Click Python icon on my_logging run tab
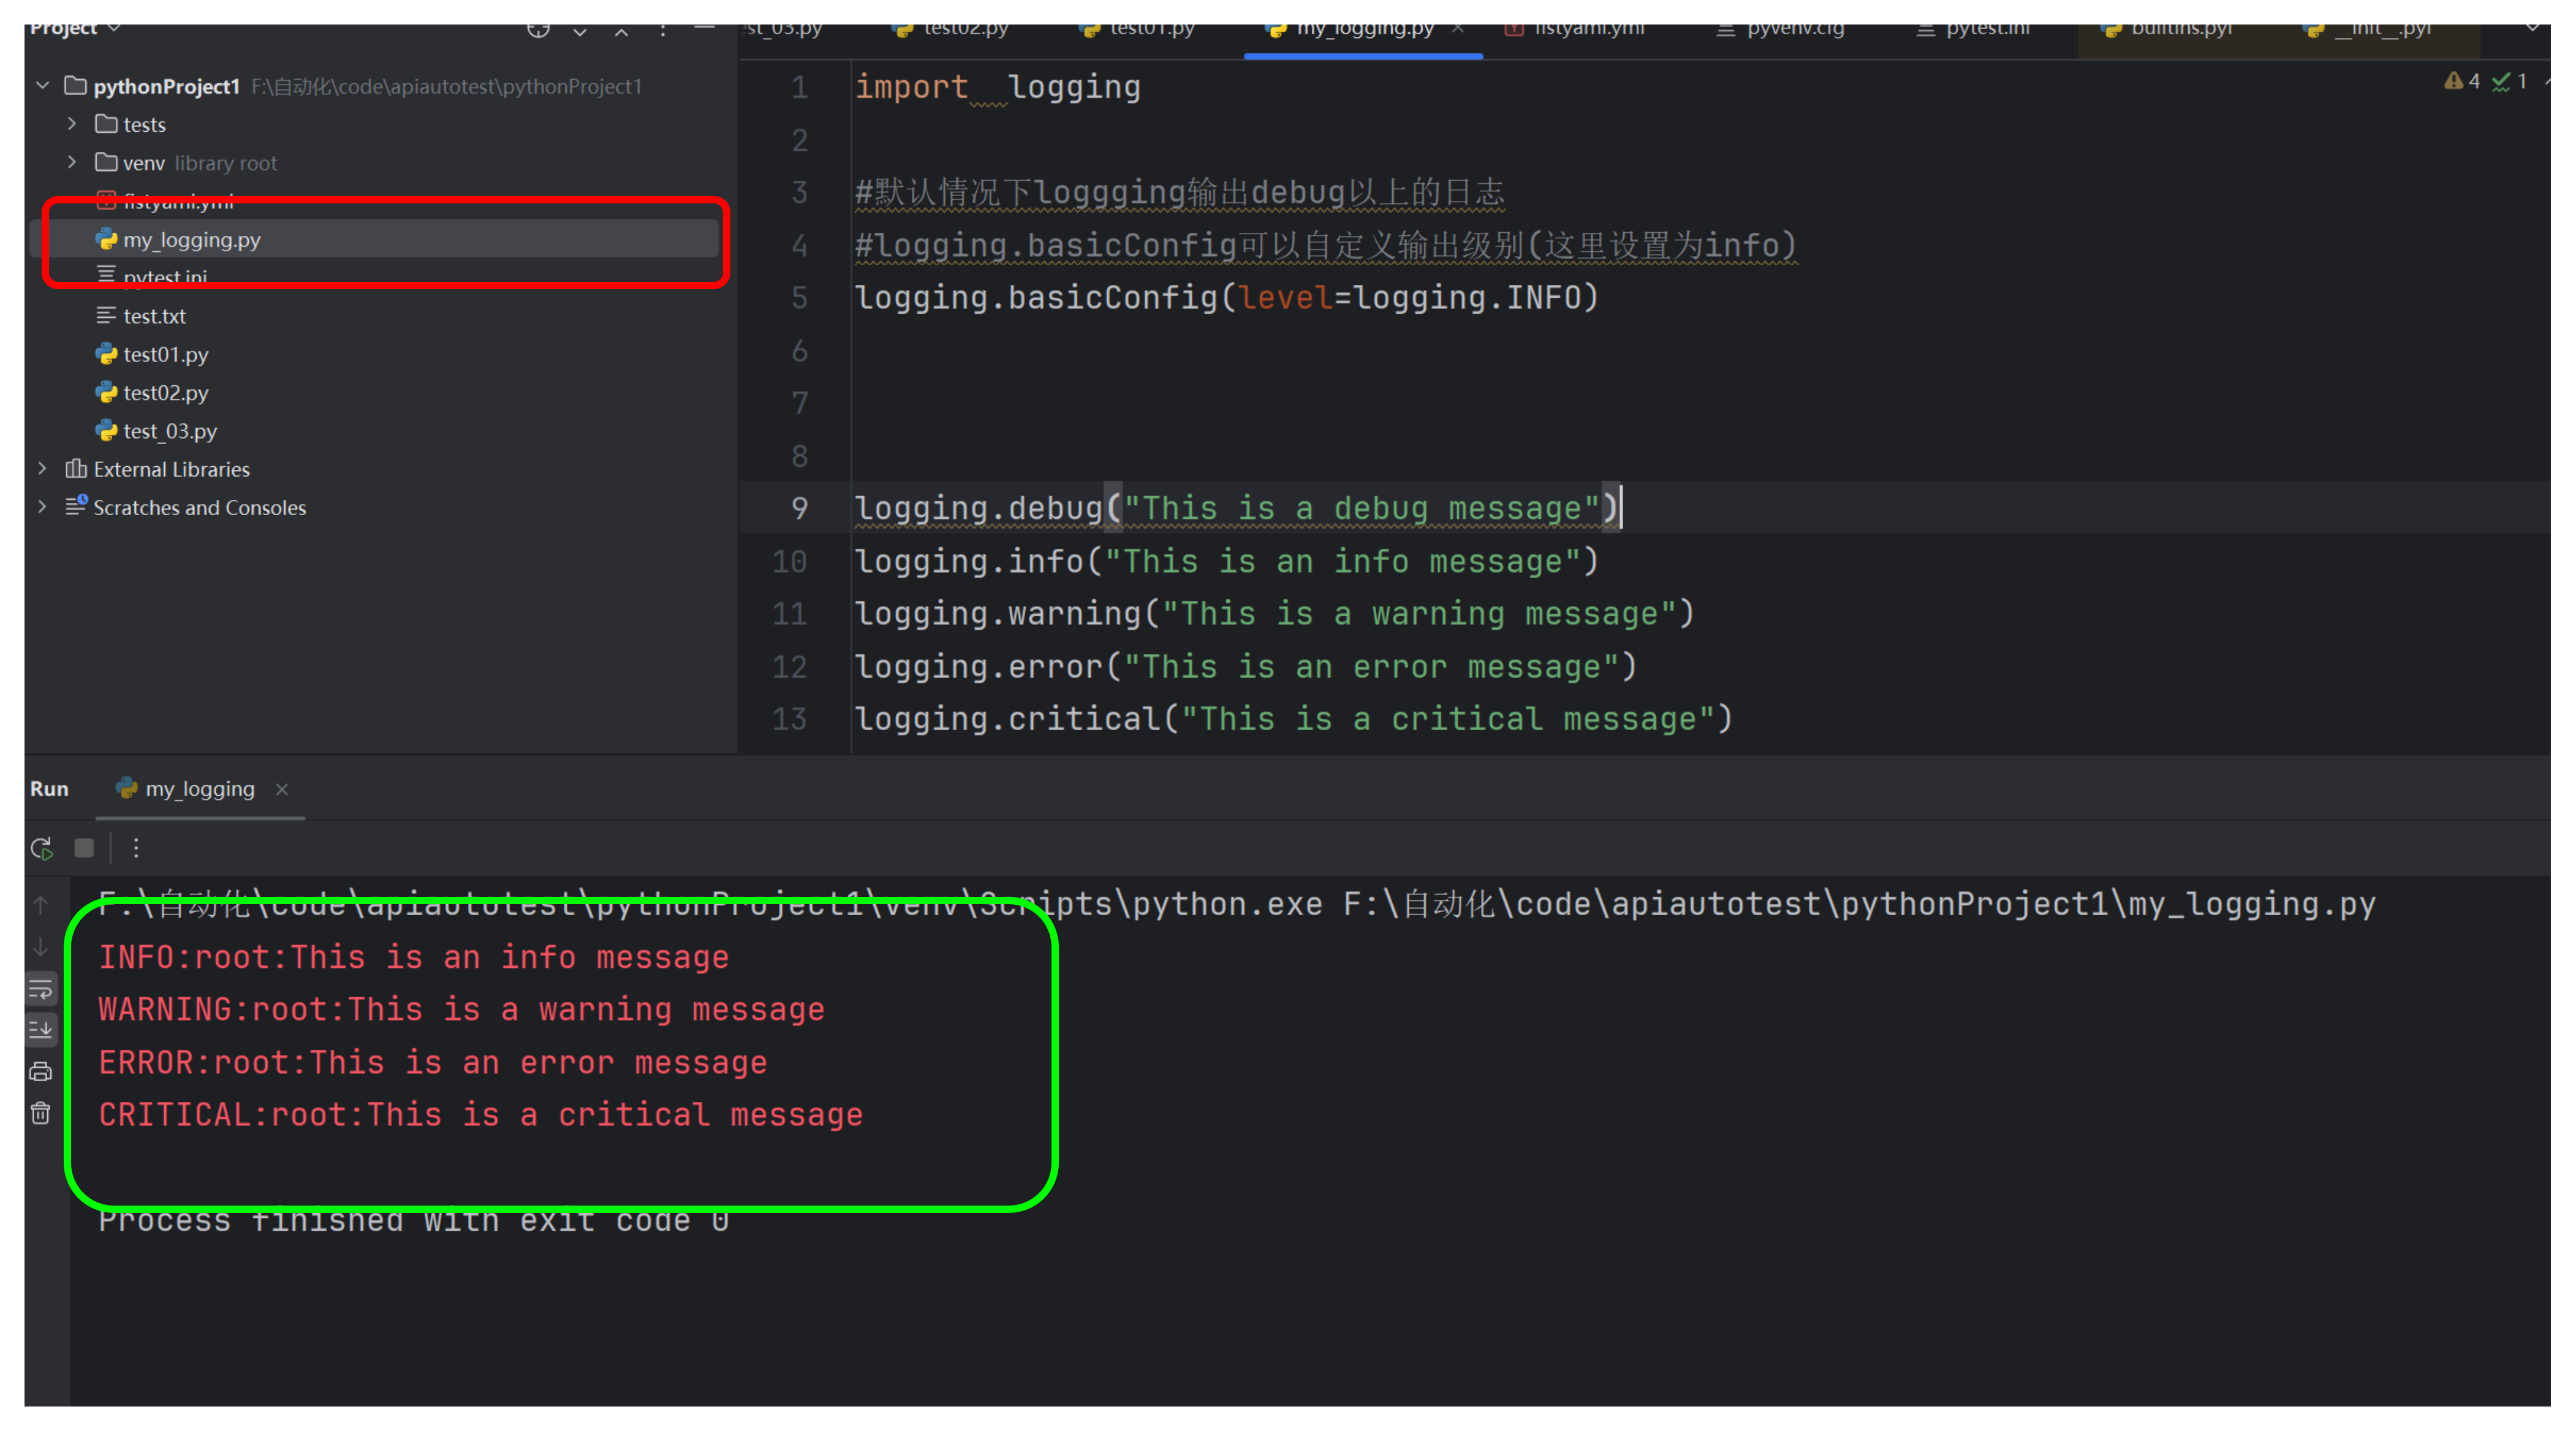The width and height of the screenshot is (2576, 1431). (x=126, y=788)
